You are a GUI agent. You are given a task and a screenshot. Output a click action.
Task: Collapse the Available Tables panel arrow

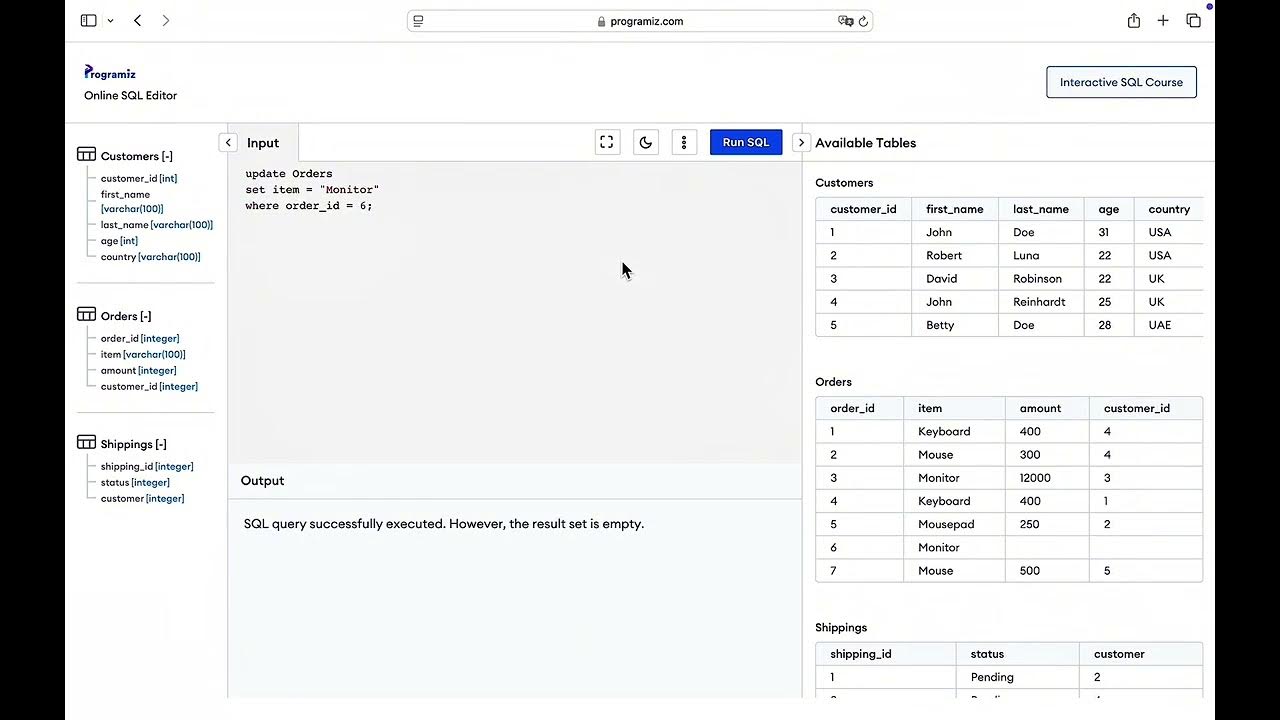(801, 142)
